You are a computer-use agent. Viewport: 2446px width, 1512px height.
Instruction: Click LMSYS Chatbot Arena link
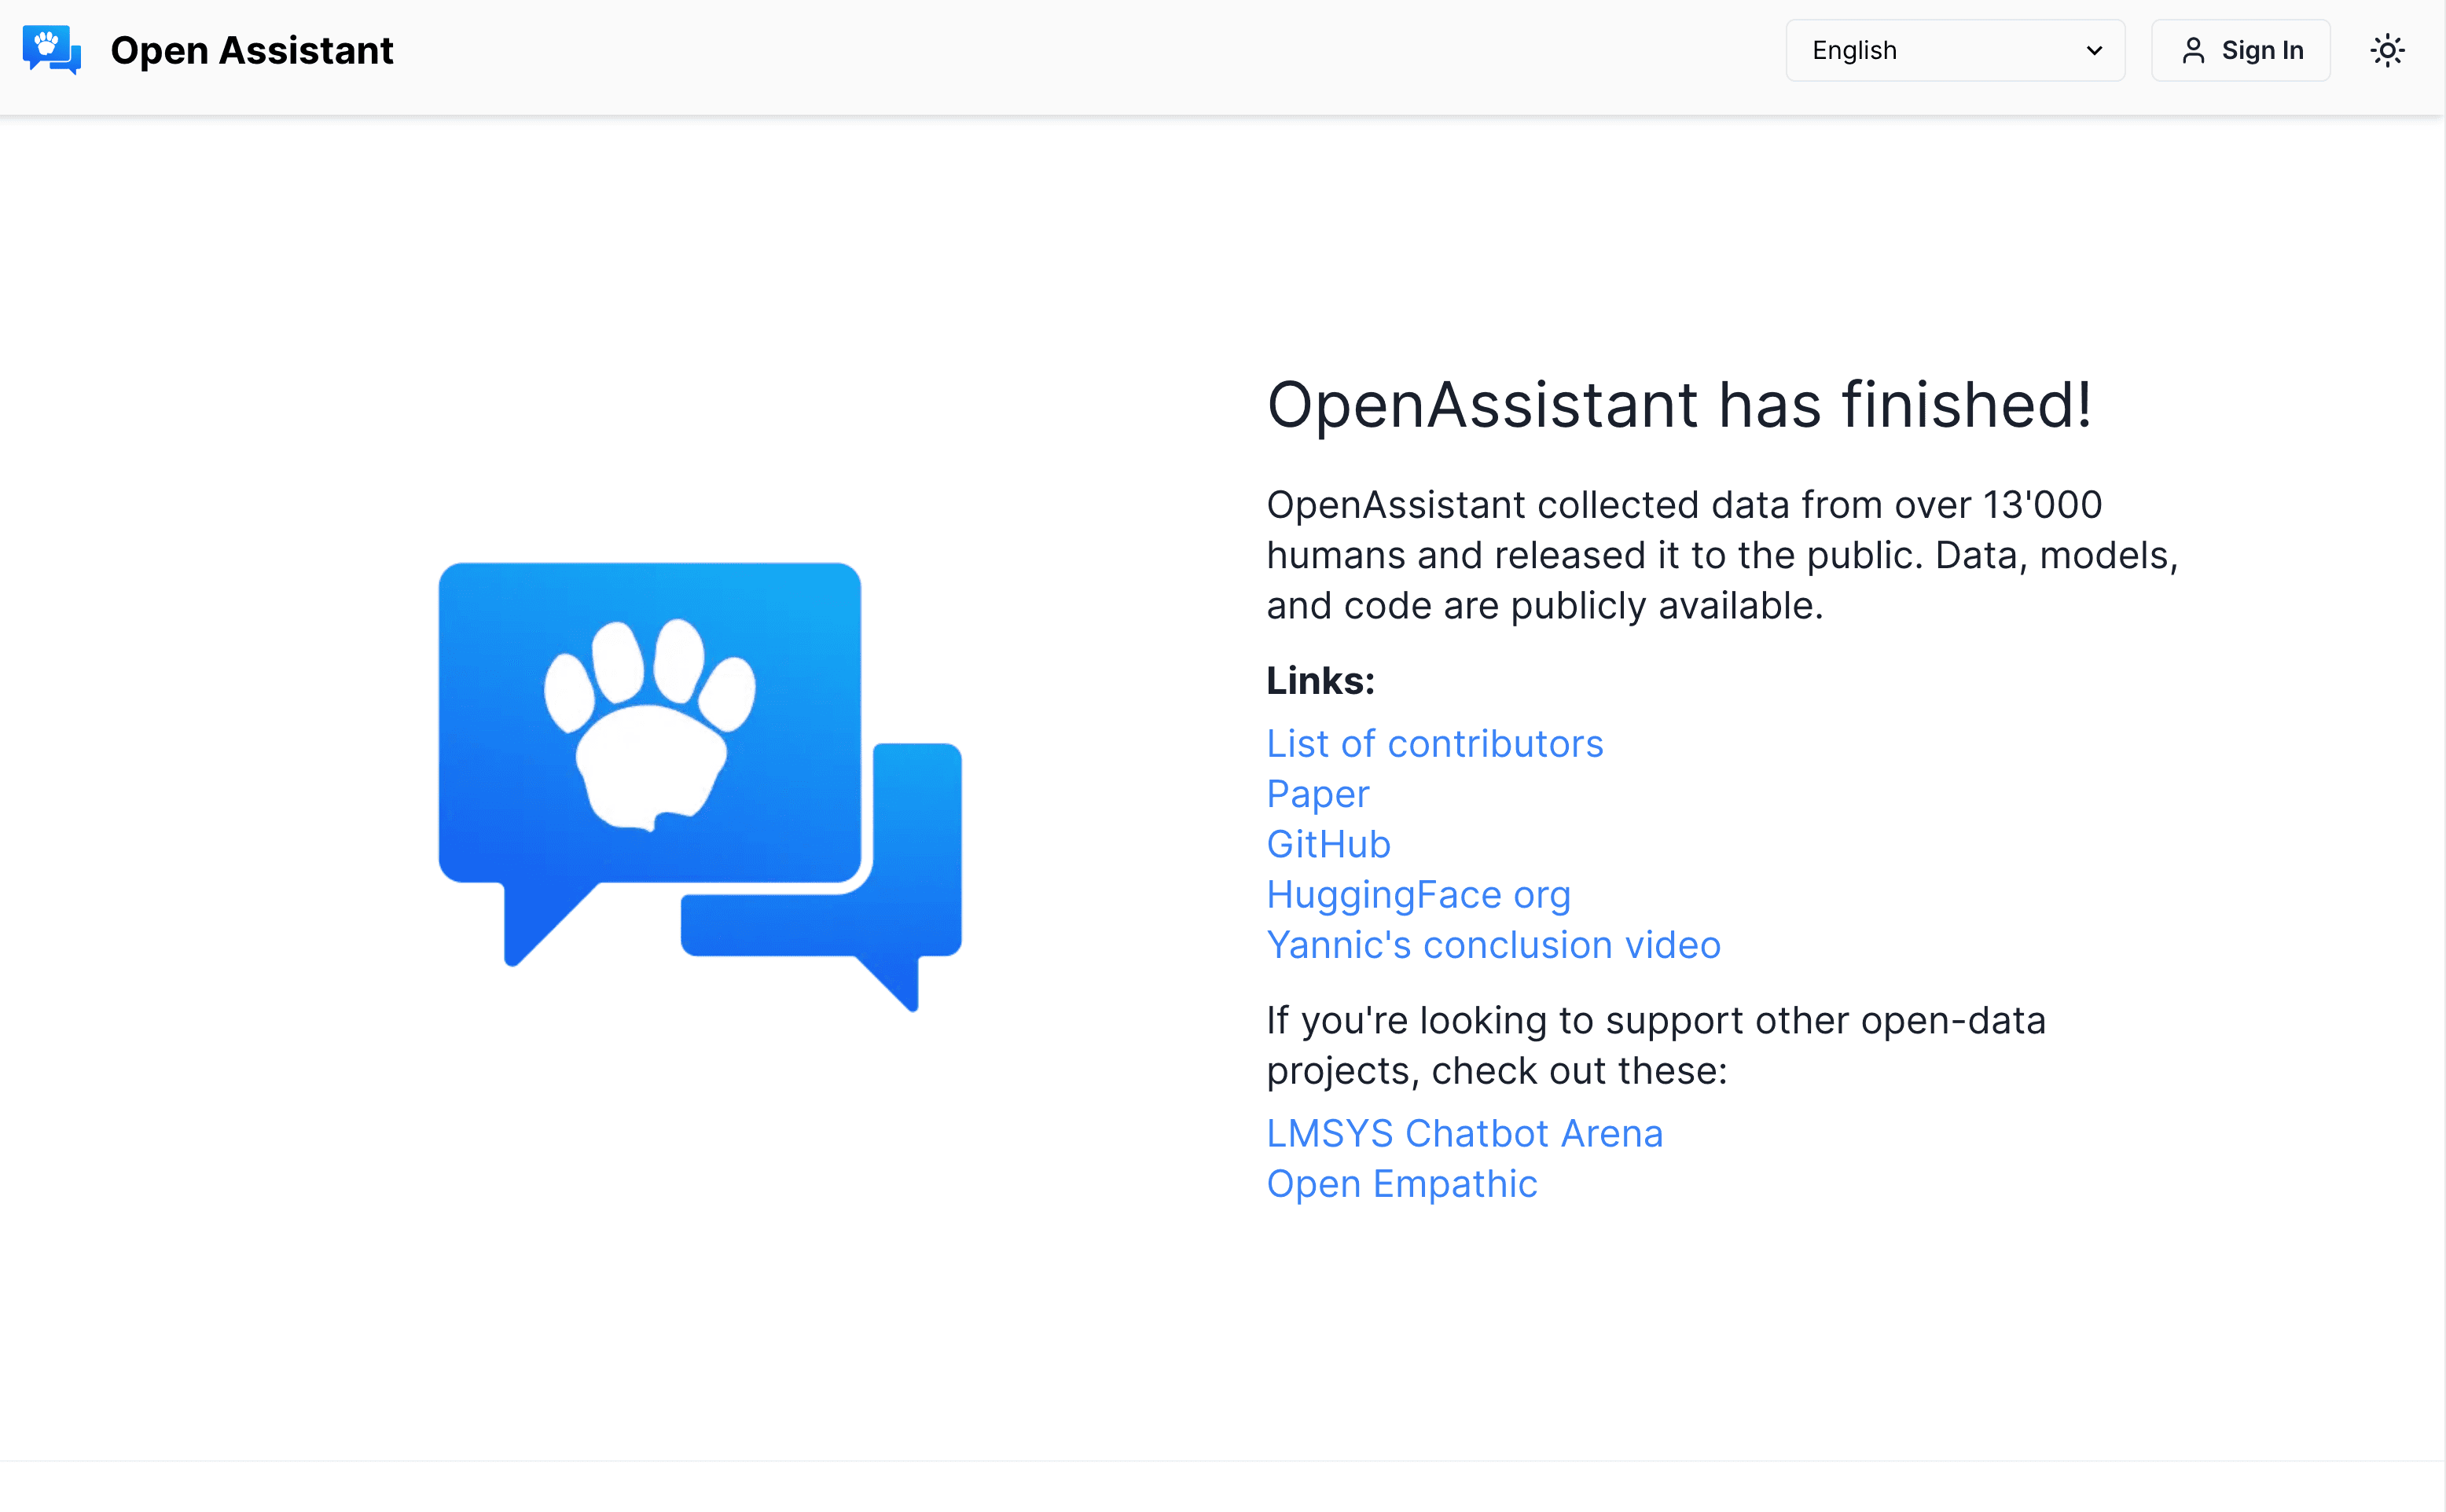tap(1463, 1132)
